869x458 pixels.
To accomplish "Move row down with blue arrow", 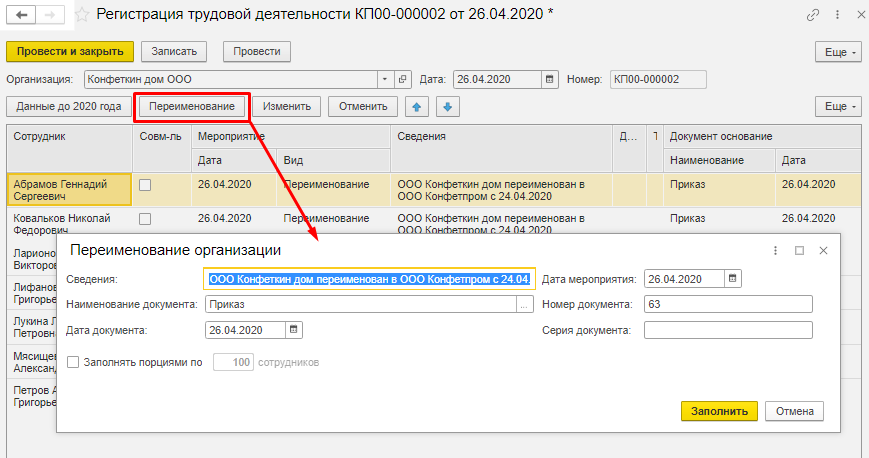I will pos(448,106).
